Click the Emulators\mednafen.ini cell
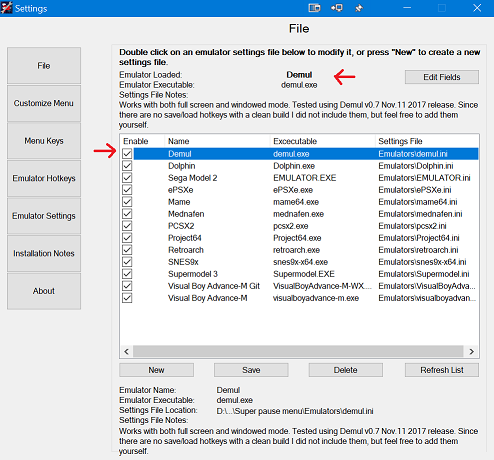494x460 pixels. [420, 214]
